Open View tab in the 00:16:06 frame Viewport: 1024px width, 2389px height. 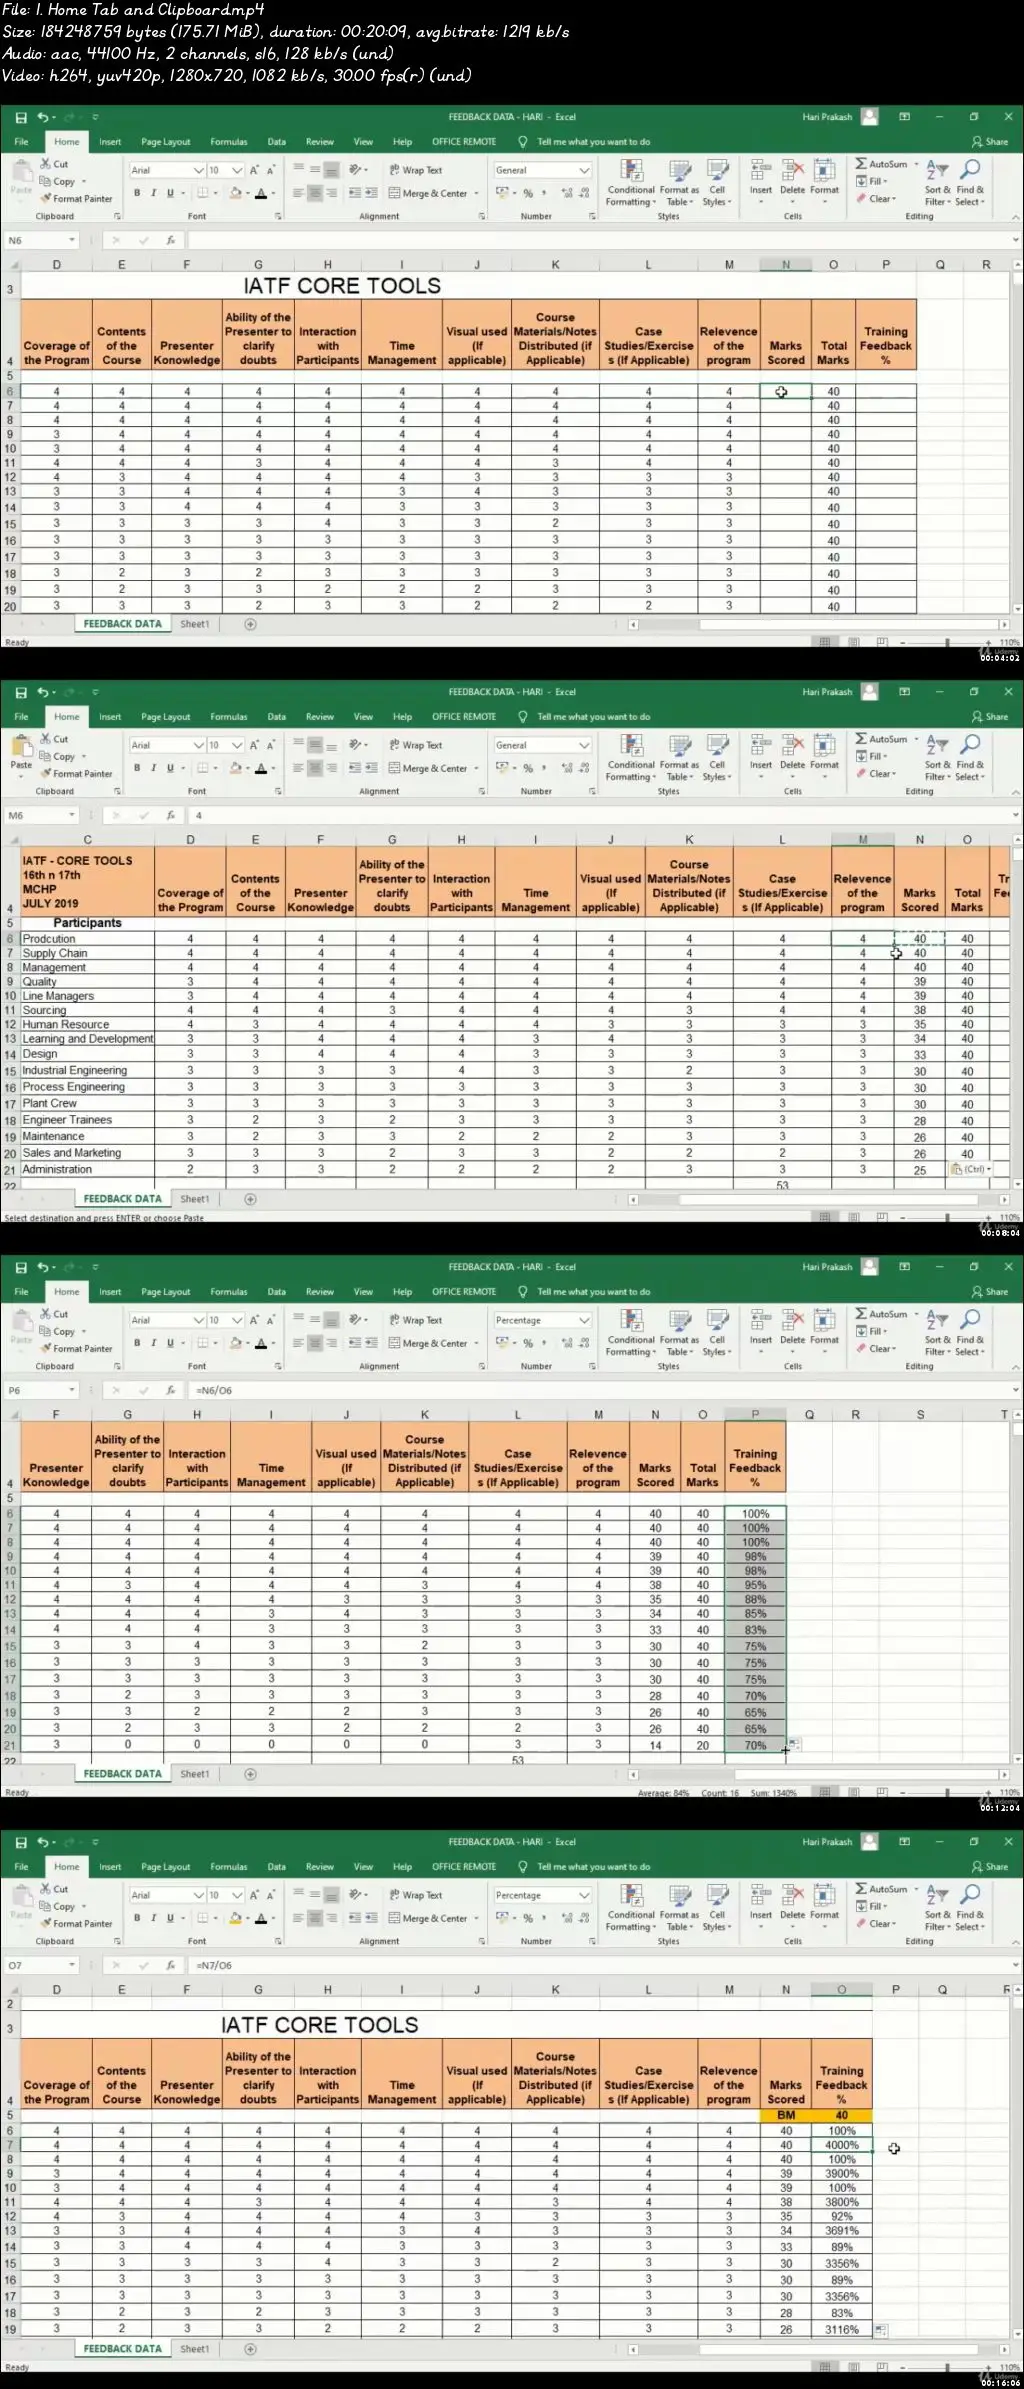[363, 1867]
